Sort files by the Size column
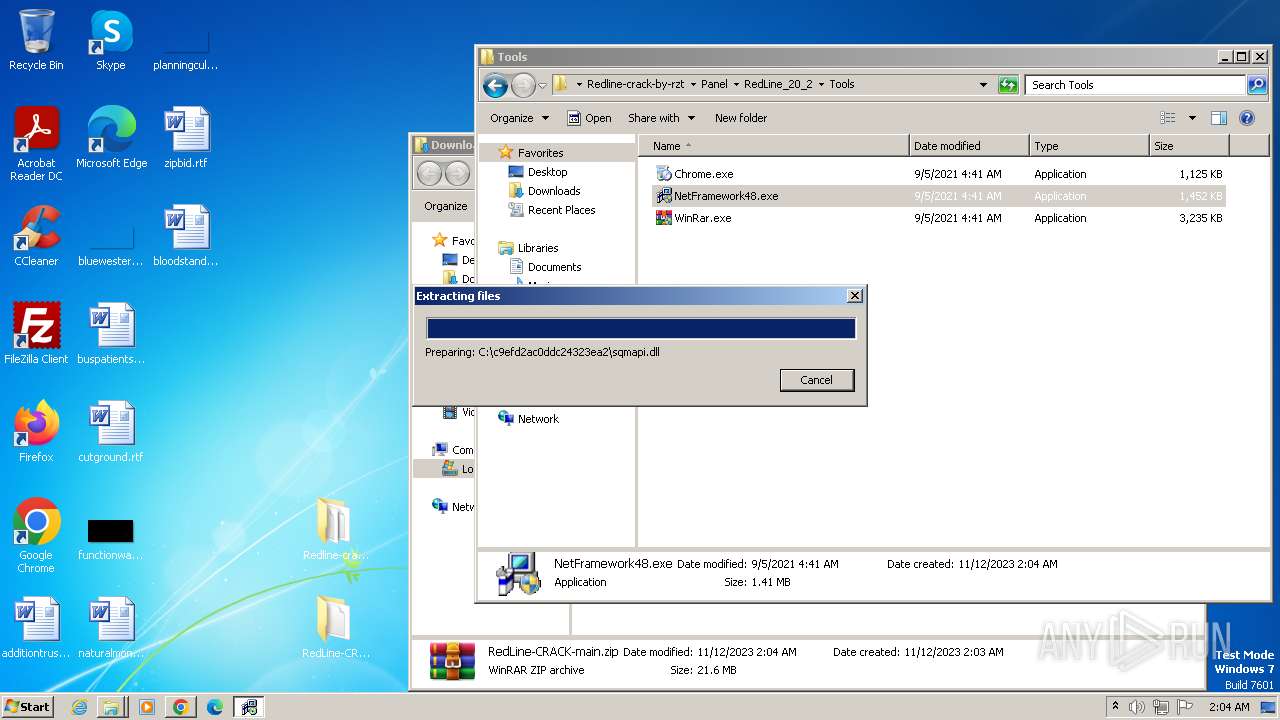This screenshot has width=1280, height=720. point(1189,146)
